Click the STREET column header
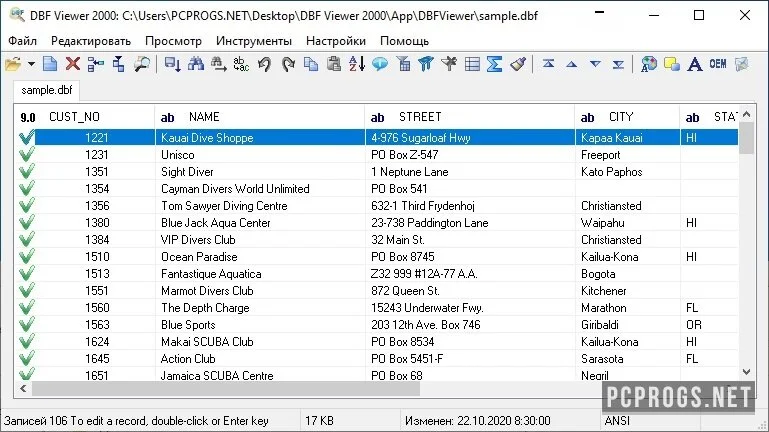Viewport: 769px width, 432px height. tap(470, 117)
